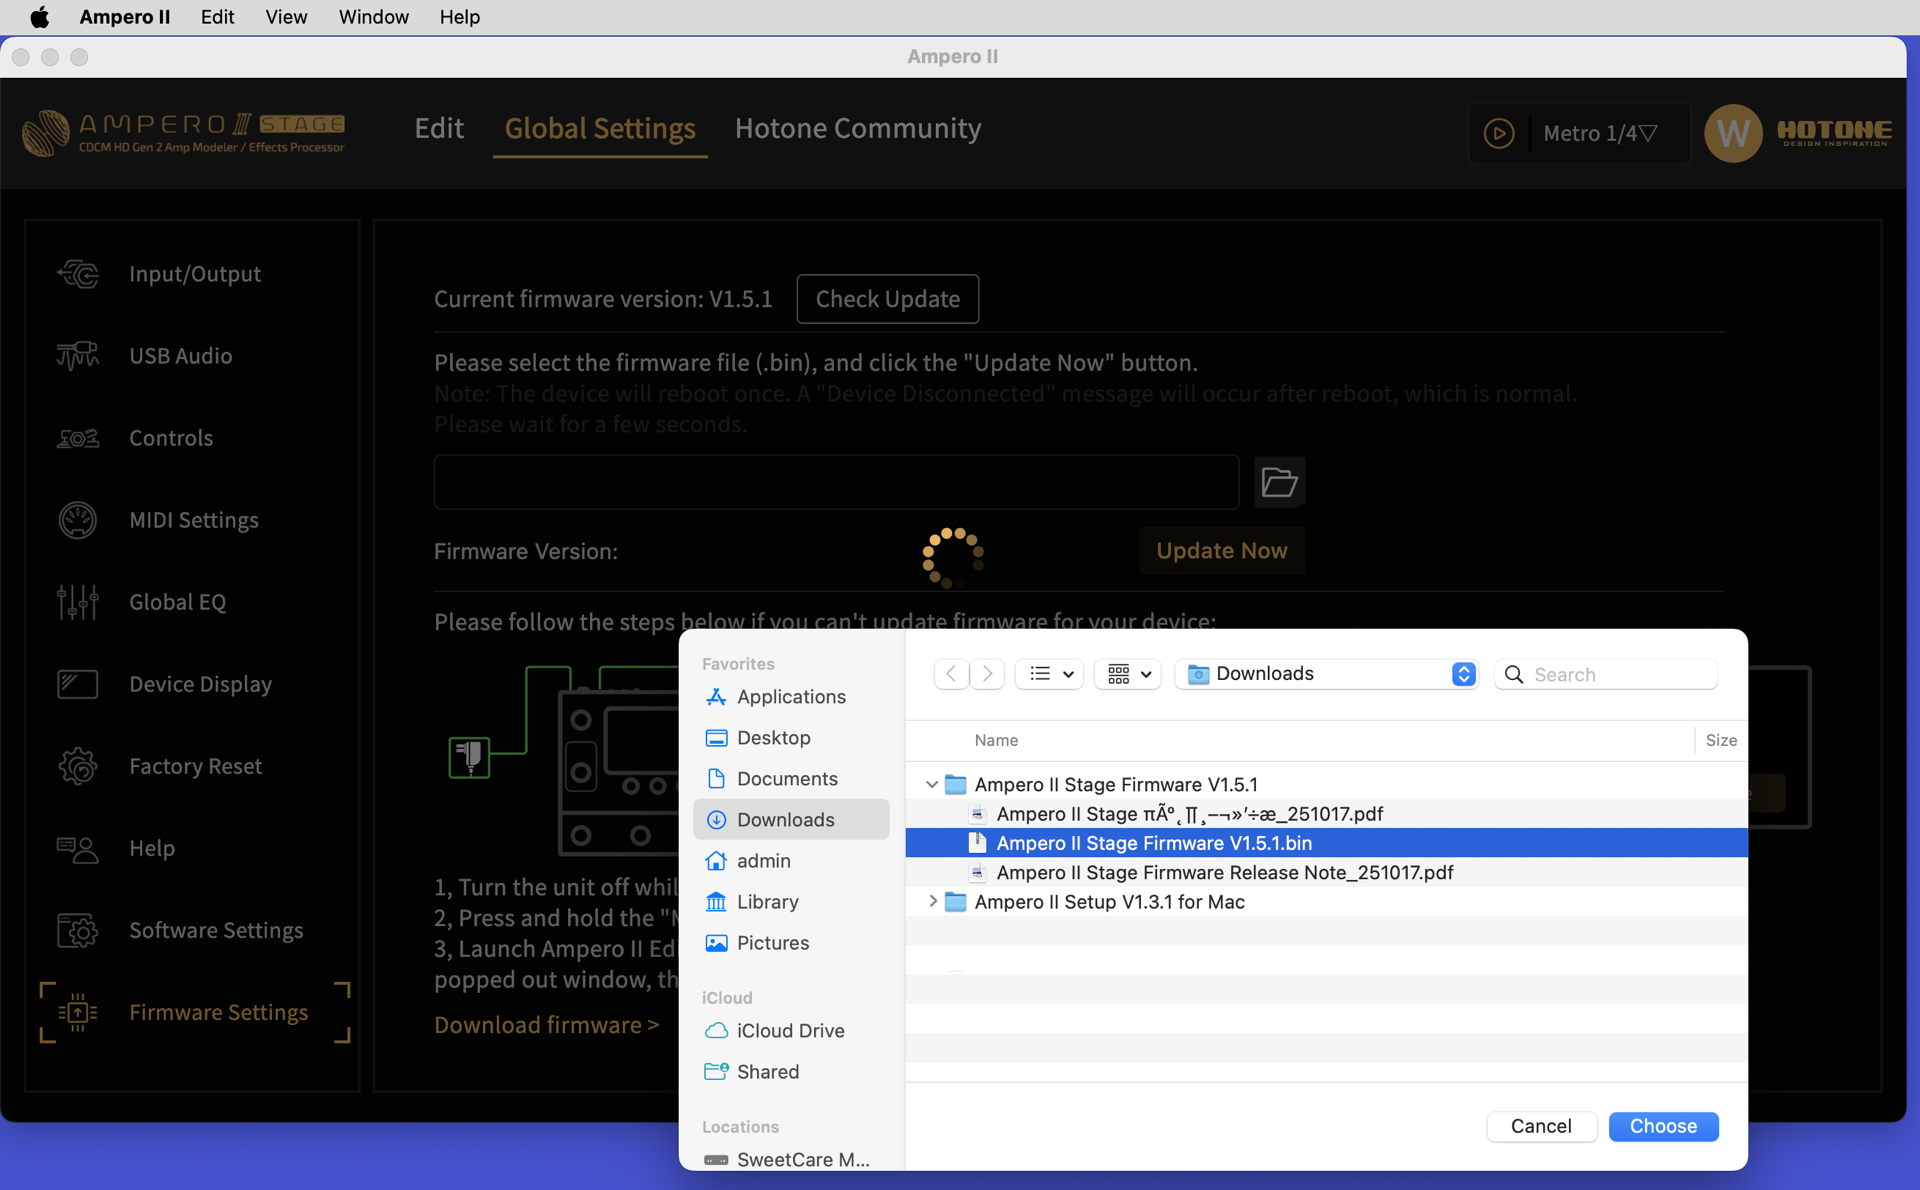Expand the Ampero II Setup V1.3.1 folder

[x=933, y=901]
